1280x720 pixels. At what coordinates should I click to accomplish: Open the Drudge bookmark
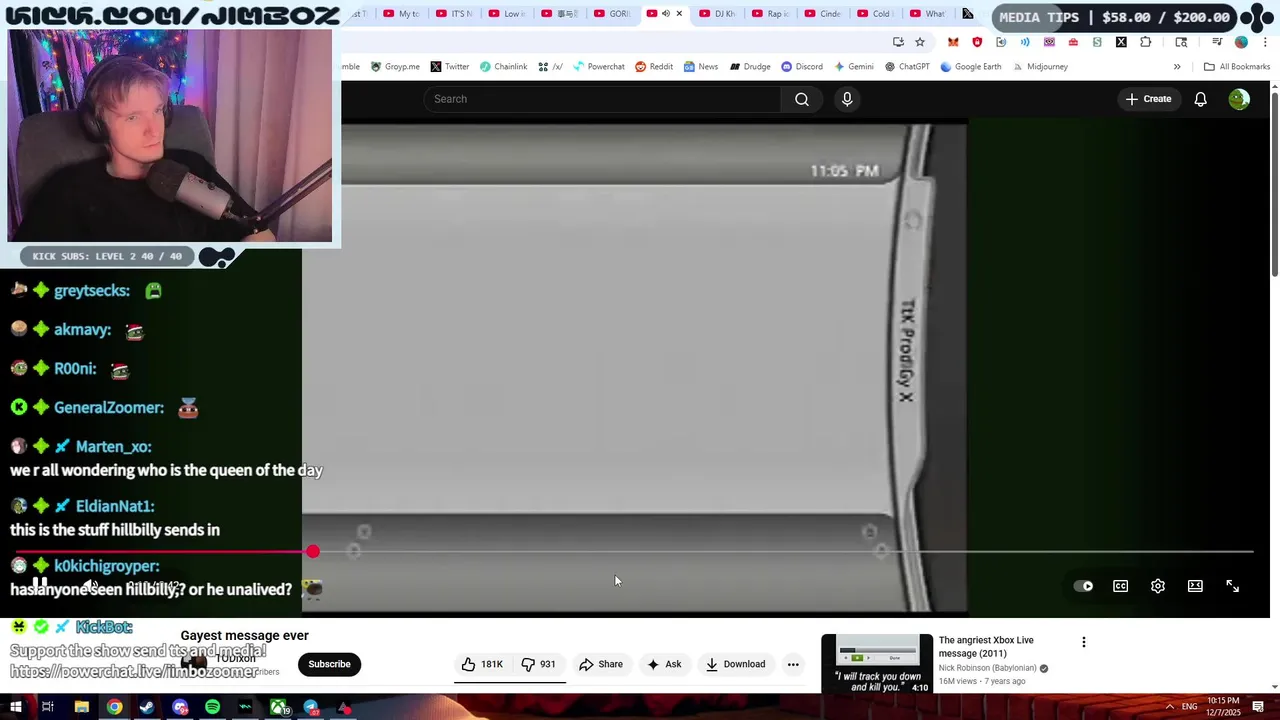(750, 67)
